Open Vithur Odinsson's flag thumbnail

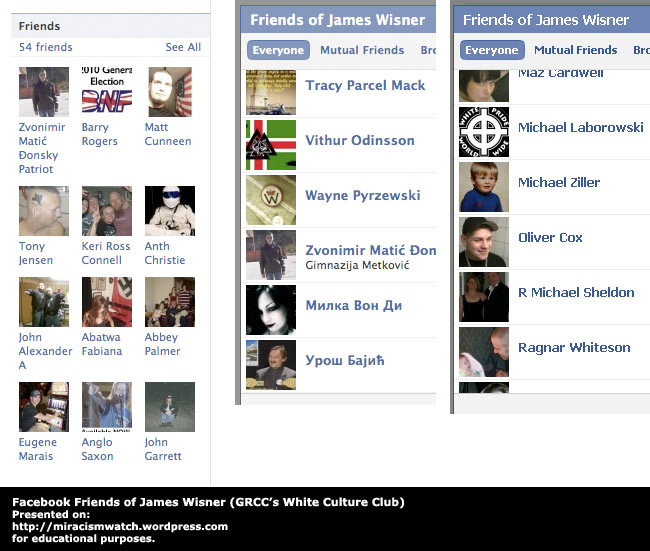click(271, 145)
